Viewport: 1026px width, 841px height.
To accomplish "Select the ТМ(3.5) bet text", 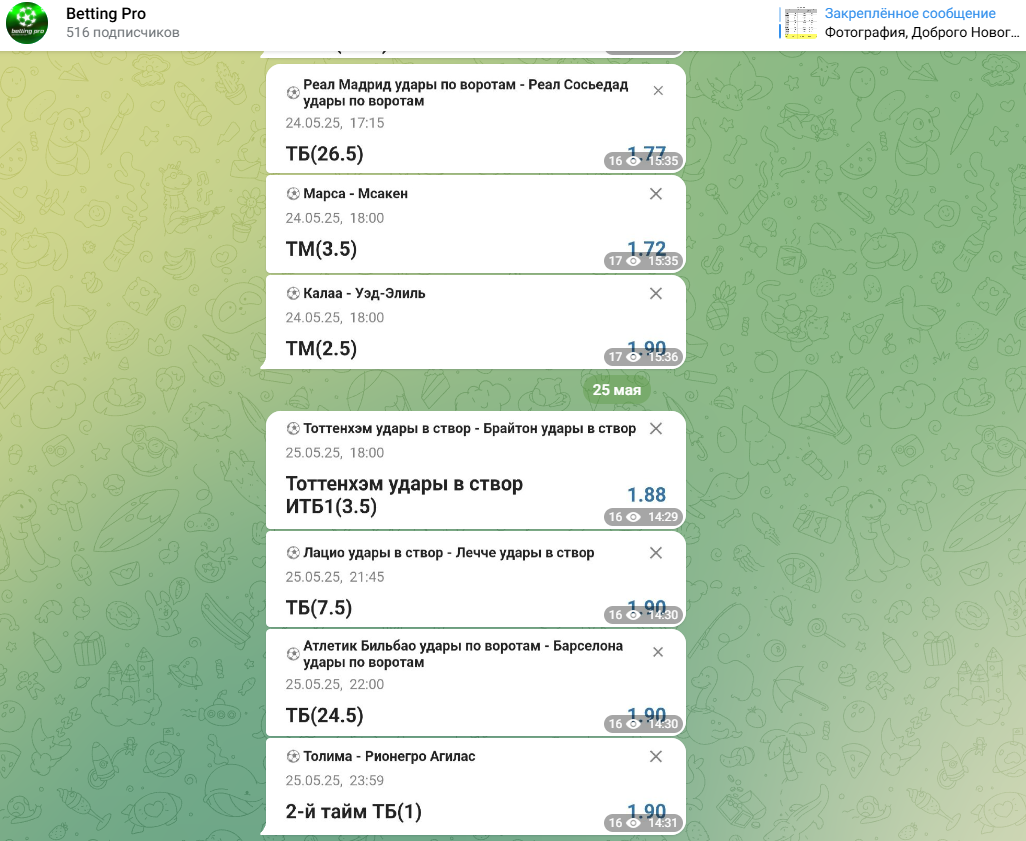I will [321, 249].
